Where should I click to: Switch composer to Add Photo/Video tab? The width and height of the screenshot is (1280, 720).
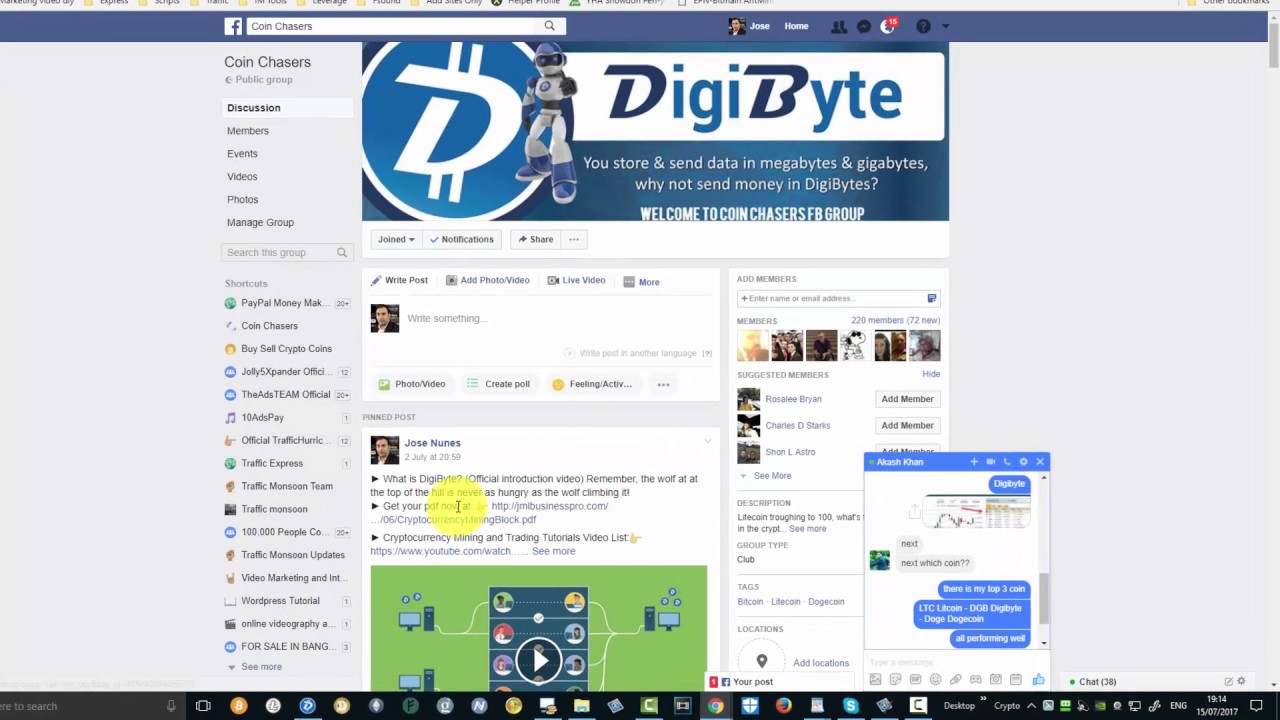tap(487, 281)
